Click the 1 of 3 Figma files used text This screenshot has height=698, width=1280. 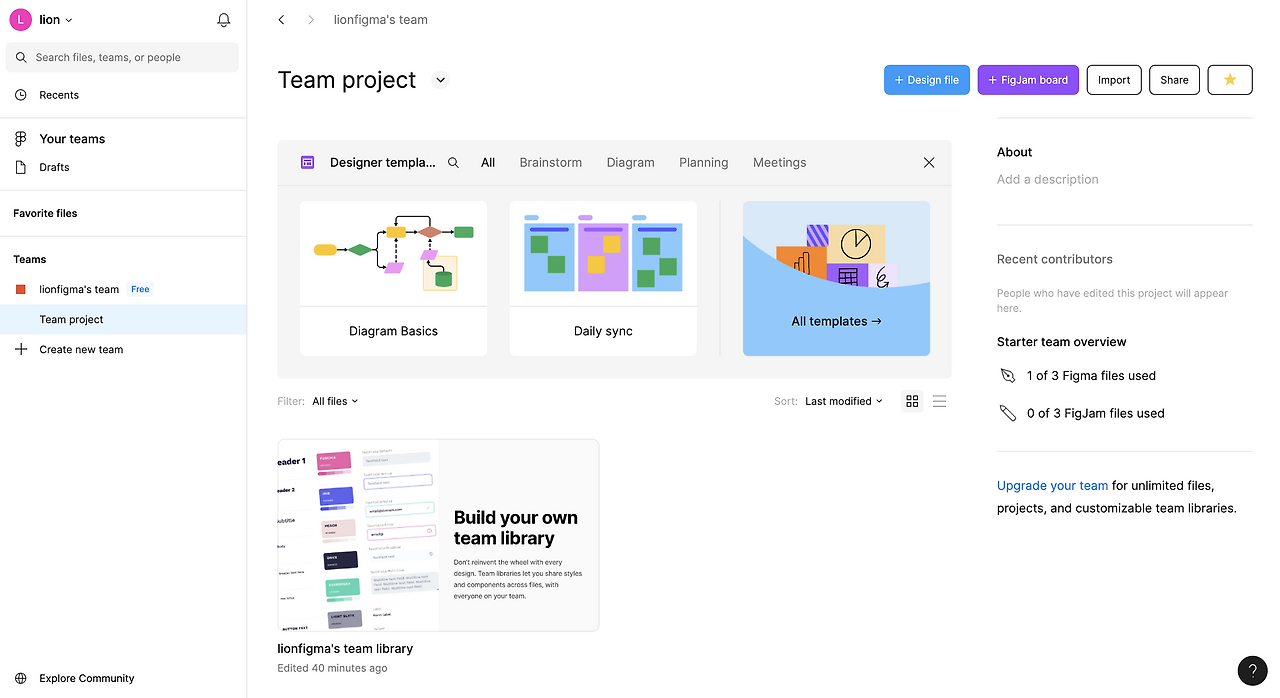(1091, 376)
